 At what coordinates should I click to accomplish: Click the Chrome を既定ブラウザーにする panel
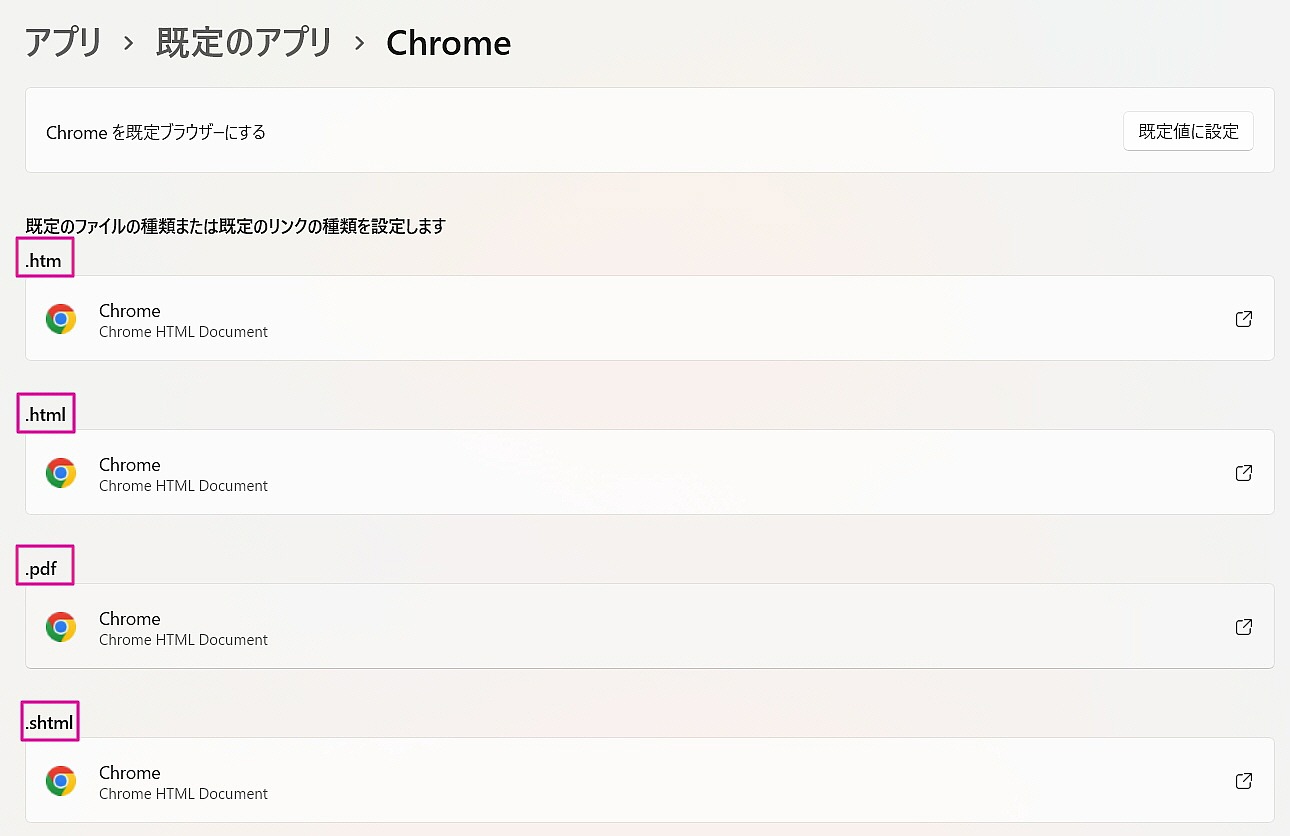click(x=650, y=130)
